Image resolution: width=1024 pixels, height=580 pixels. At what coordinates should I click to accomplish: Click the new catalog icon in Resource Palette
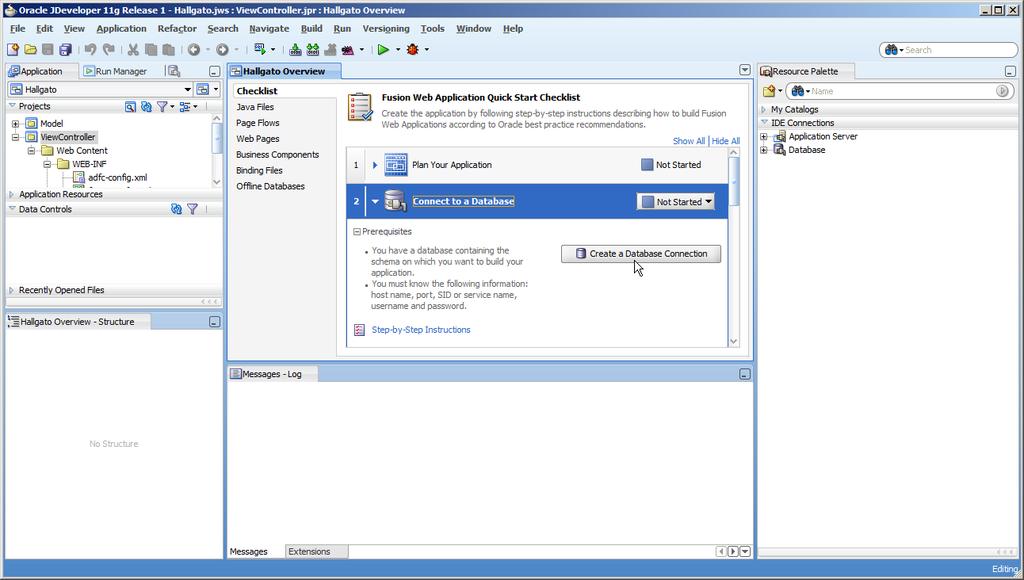769,91
